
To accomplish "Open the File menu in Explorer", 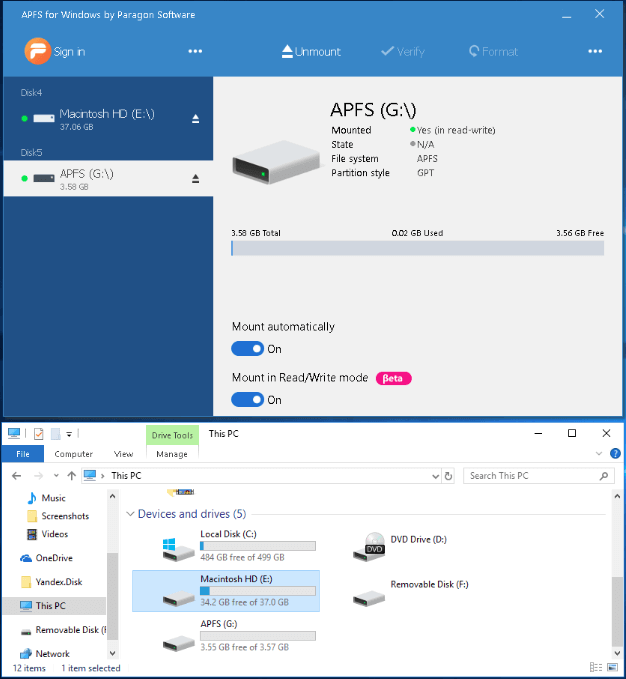I will (x=22, y=454).
